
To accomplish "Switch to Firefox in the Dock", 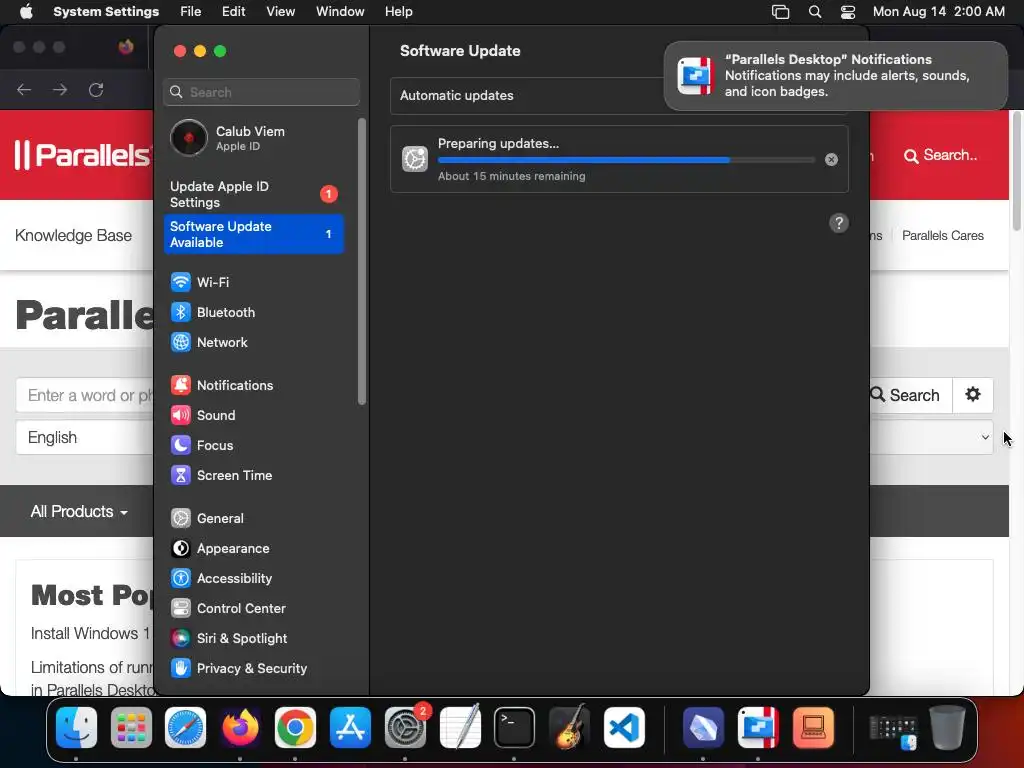I will (x=240, y=728).
